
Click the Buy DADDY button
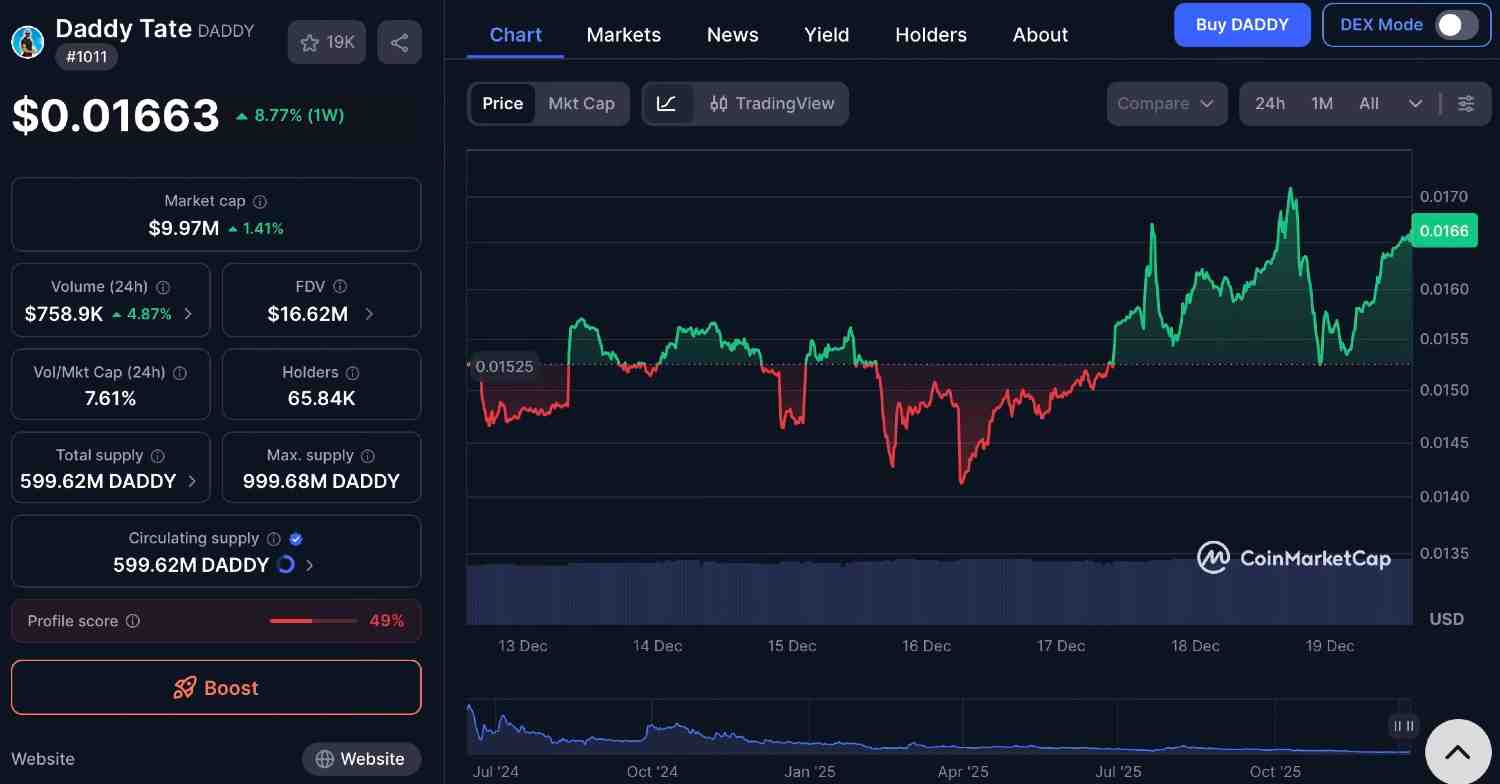pos(1242,25)
